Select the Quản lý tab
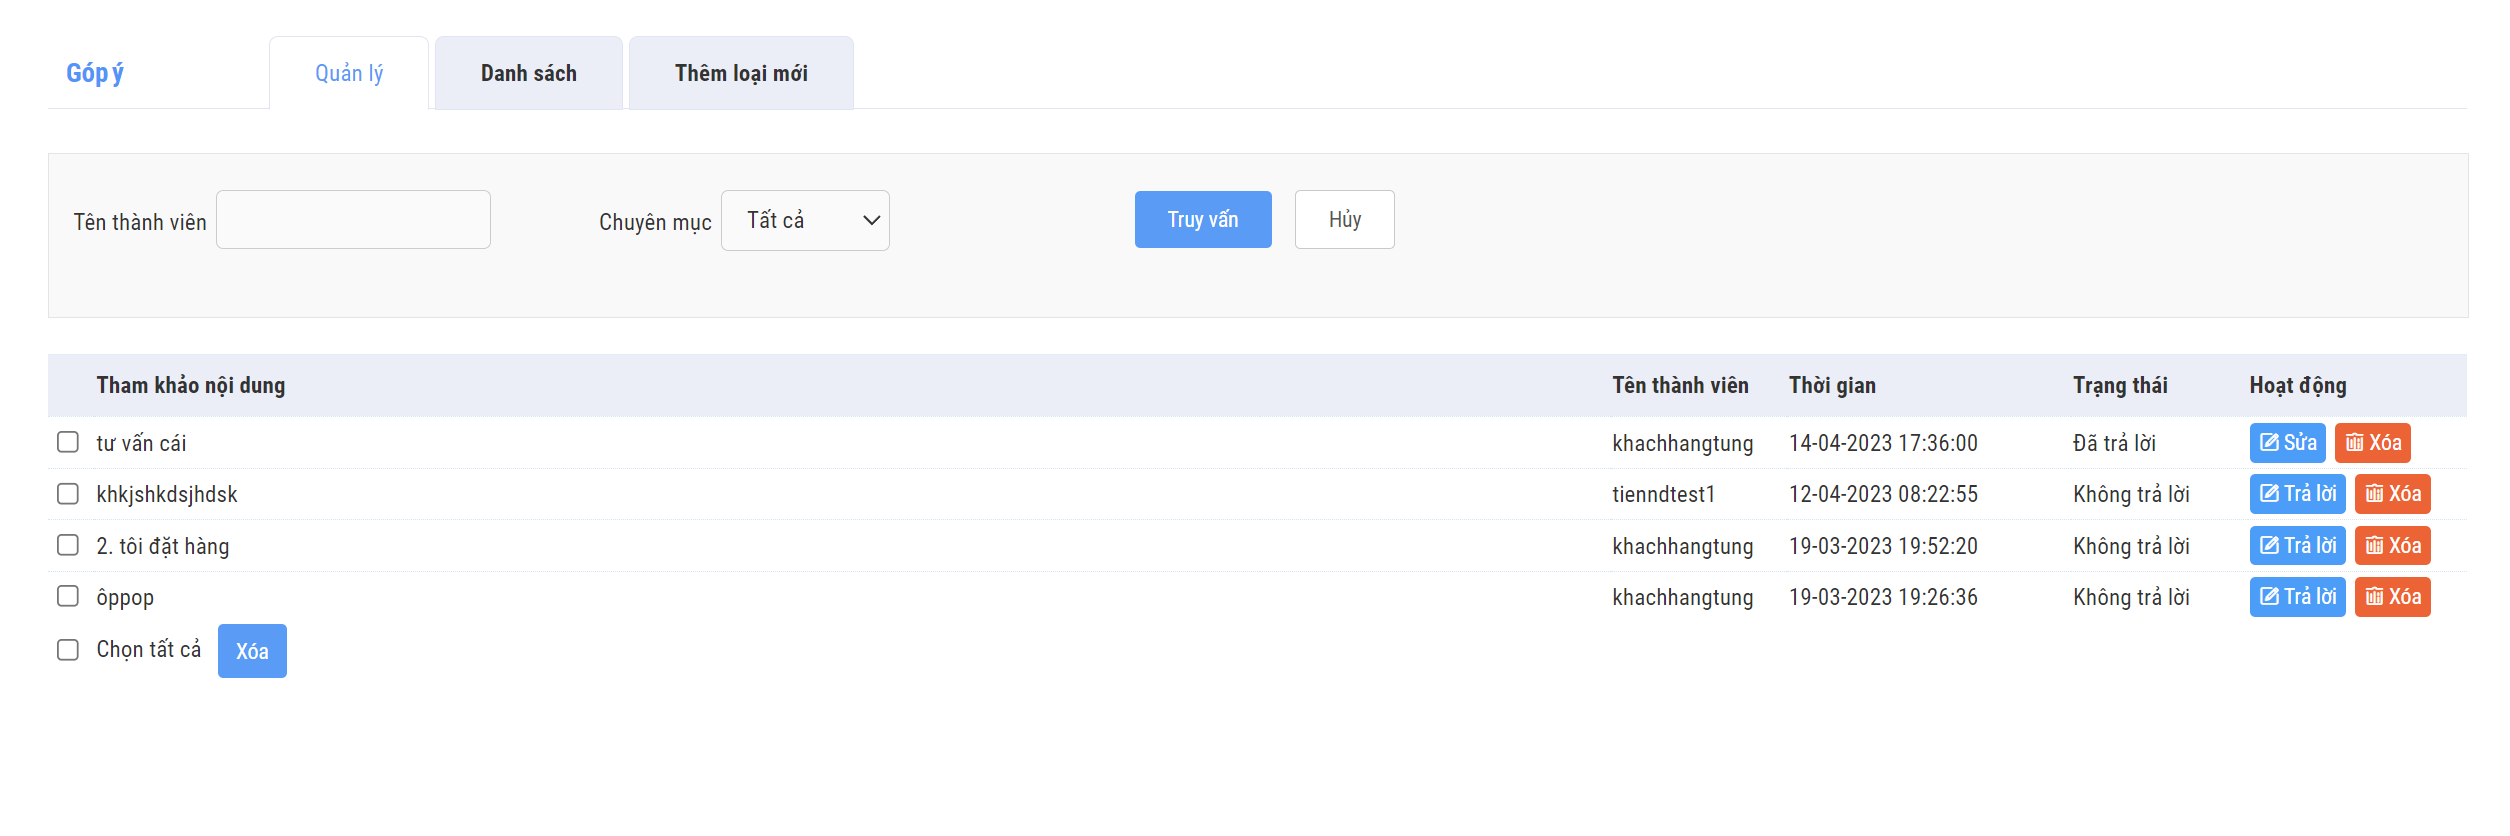 point(349,73)
